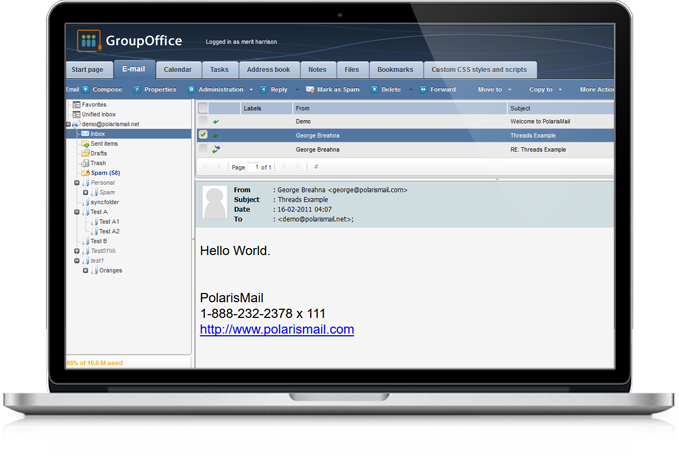Switch to the Calendar tab

(178, 70)
